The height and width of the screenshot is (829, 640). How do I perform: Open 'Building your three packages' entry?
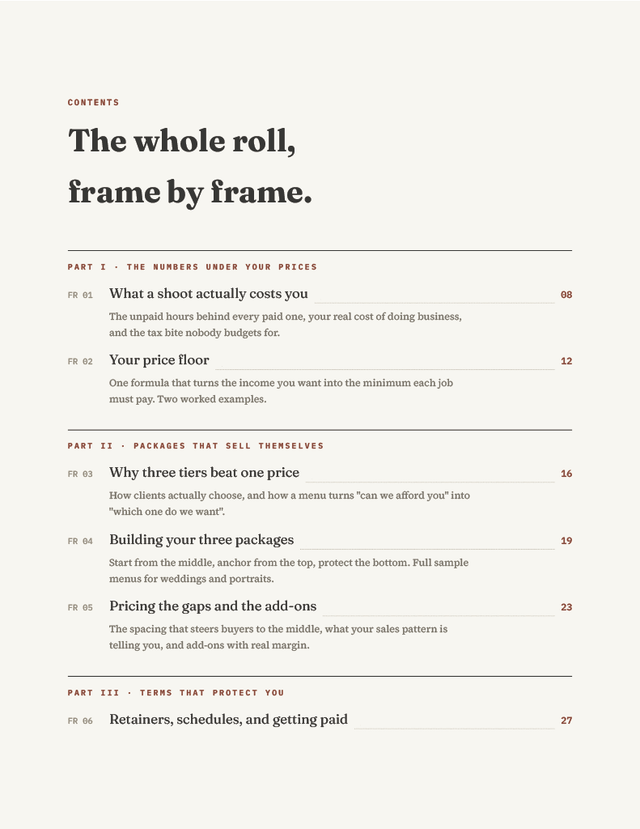pyautogui.click(x=201, y=540)
